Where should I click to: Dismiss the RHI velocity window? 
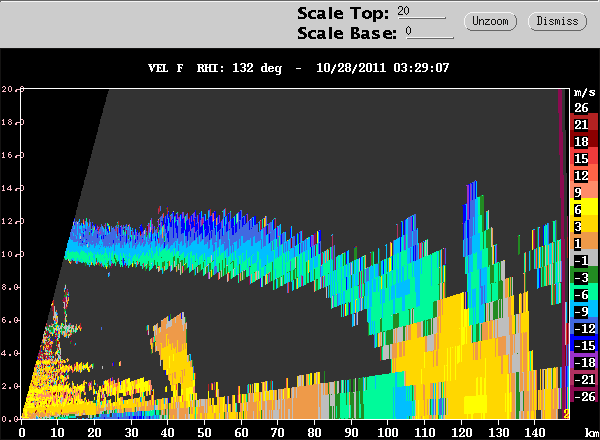[x=557, y=21]
